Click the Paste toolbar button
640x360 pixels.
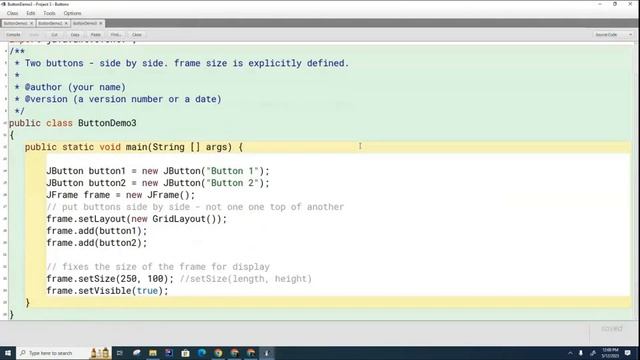96,35
